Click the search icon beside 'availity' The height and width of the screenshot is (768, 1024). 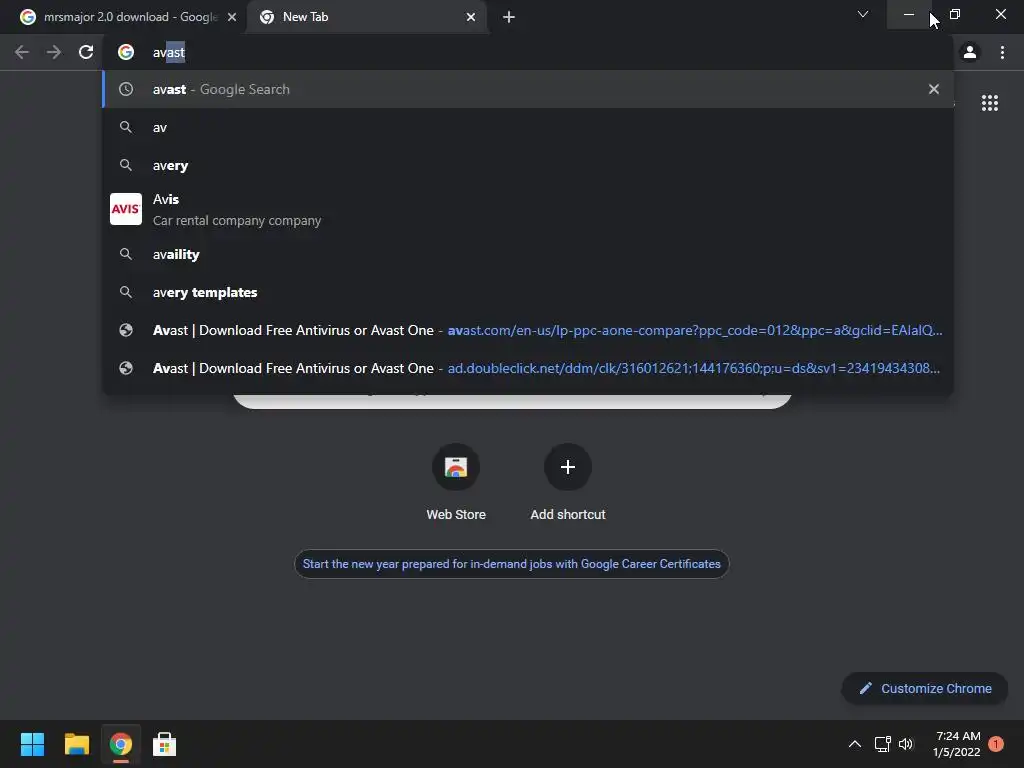(126, 254)
